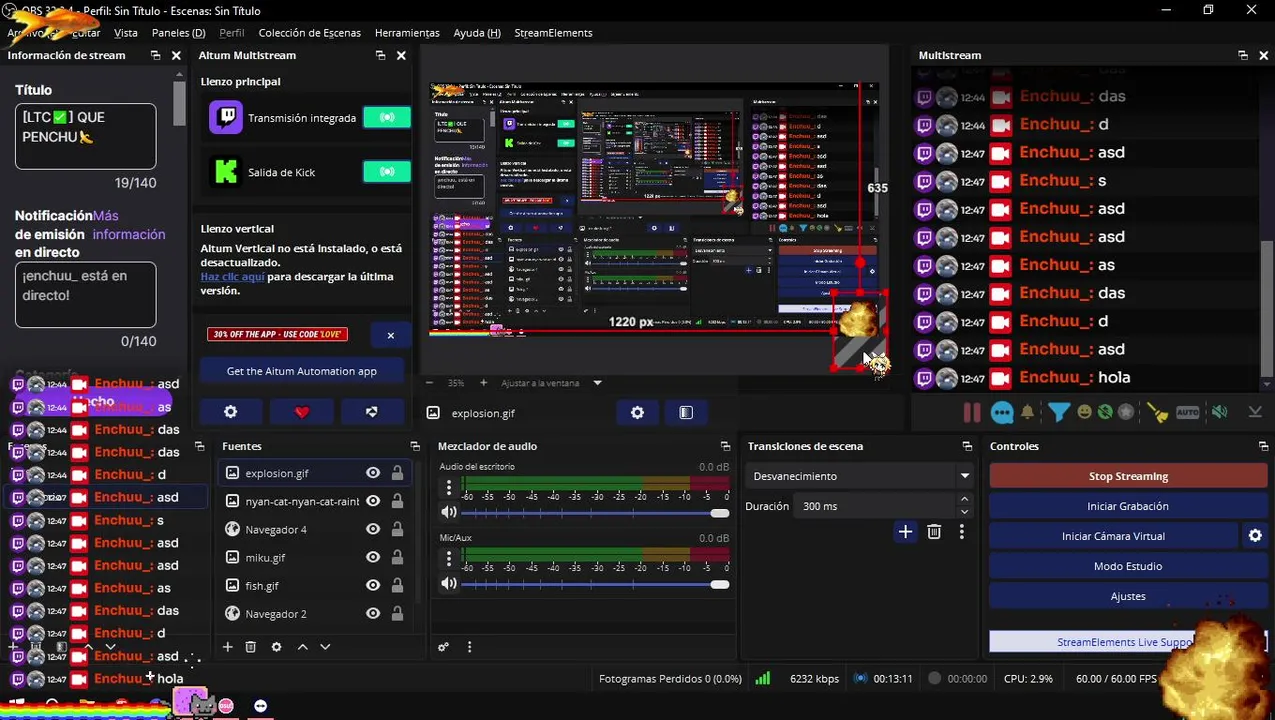Open Ajustes from Controles

click(x=1128, y=596)
